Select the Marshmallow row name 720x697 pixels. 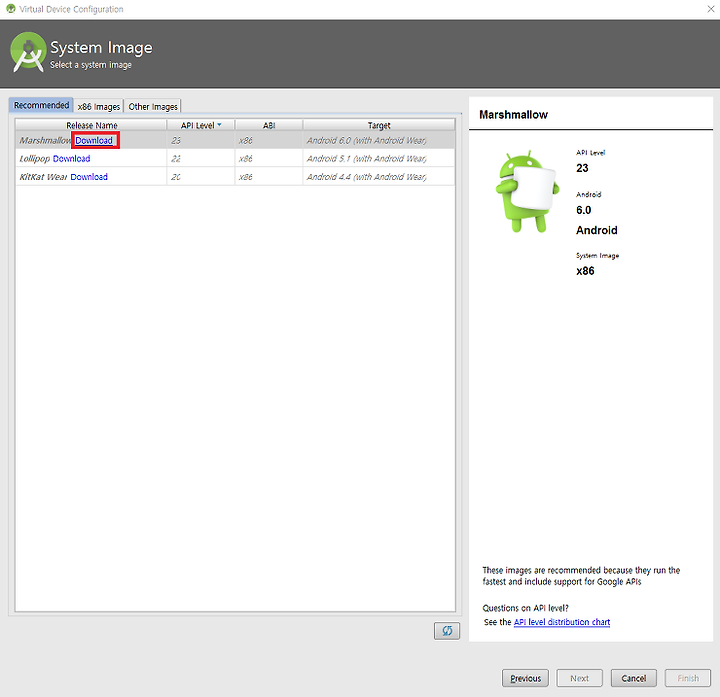[45, 141]
